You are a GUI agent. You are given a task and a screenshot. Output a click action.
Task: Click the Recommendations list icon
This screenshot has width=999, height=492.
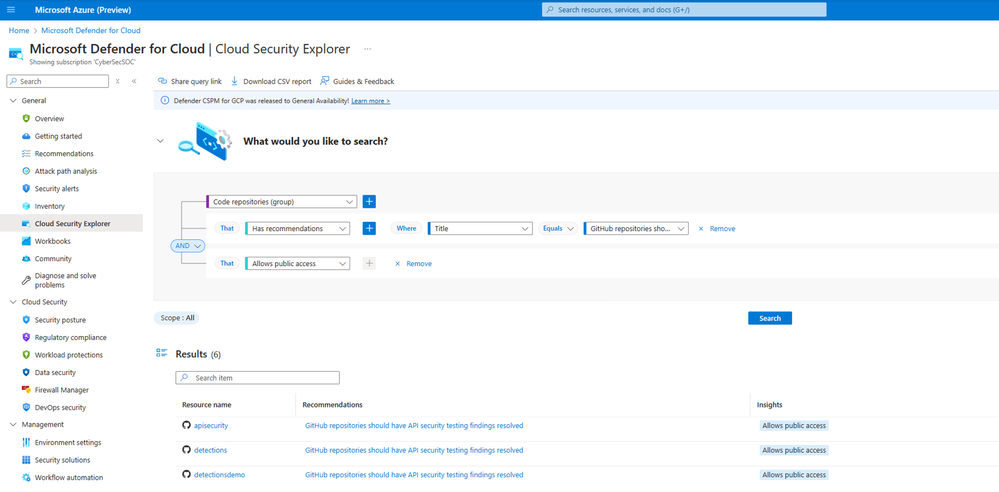(26, 154)
